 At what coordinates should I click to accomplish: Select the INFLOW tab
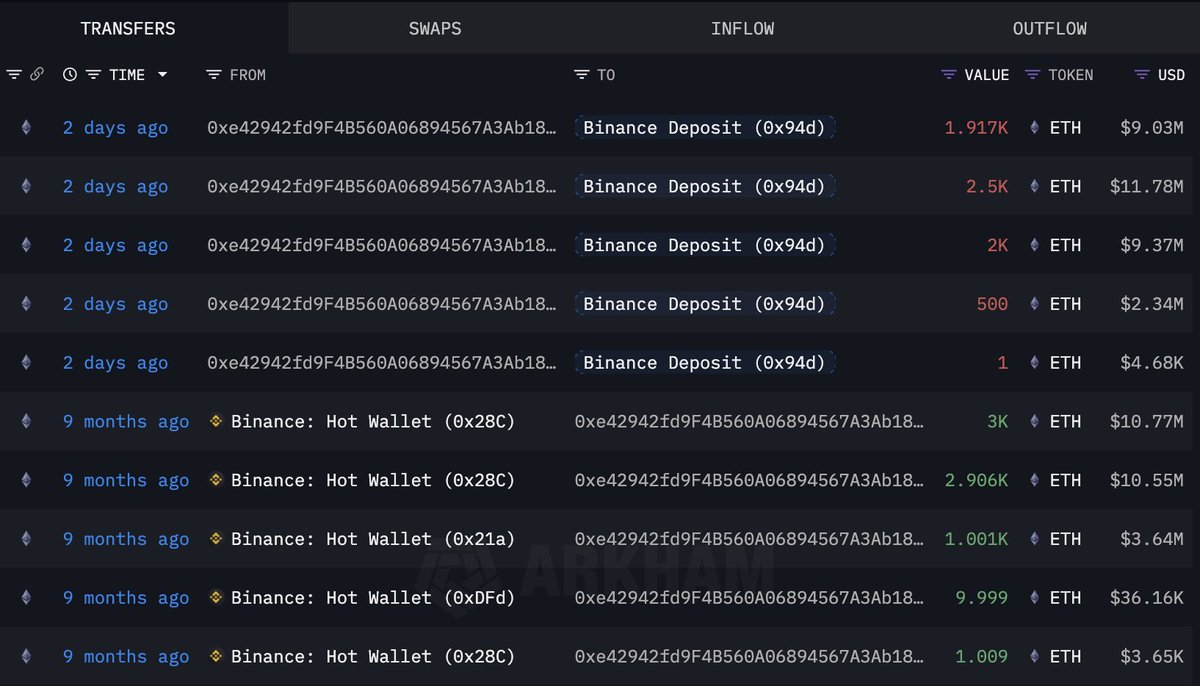pos(742,29)
